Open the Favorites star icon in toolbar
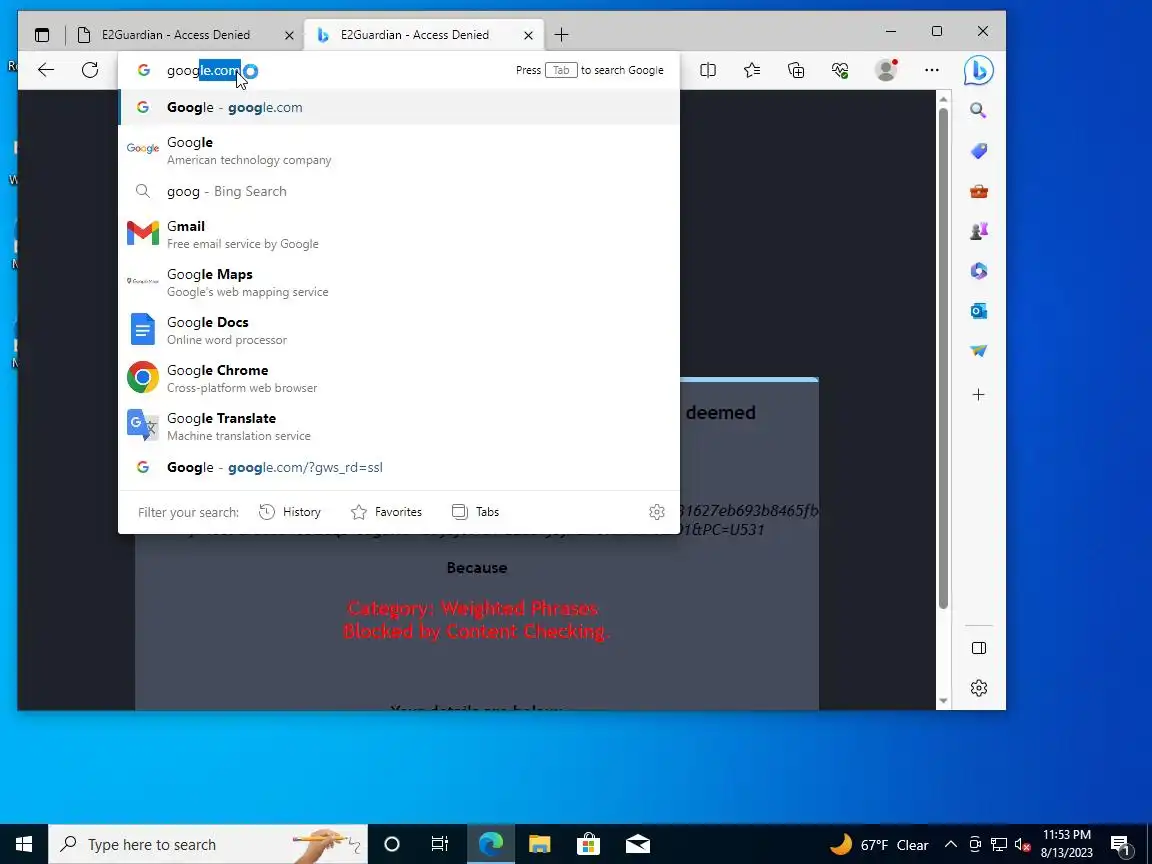Viewport: 1152px width, 864px height. (x=752, y=70)
